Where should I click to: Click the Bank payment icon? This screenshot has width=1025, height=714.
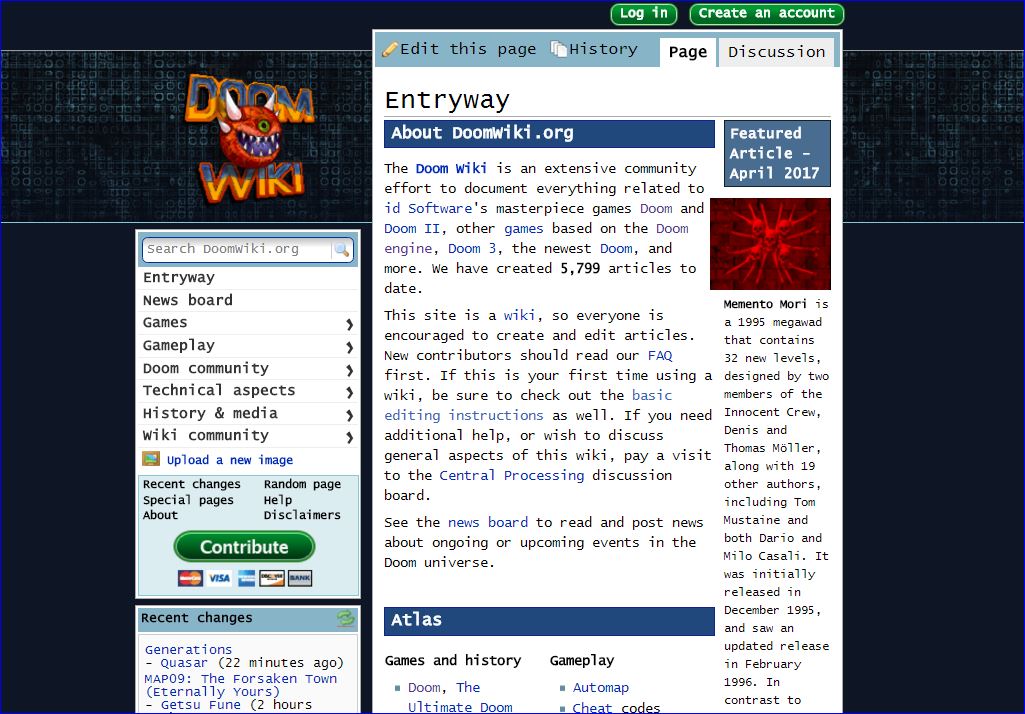click(x=299, y=578)
